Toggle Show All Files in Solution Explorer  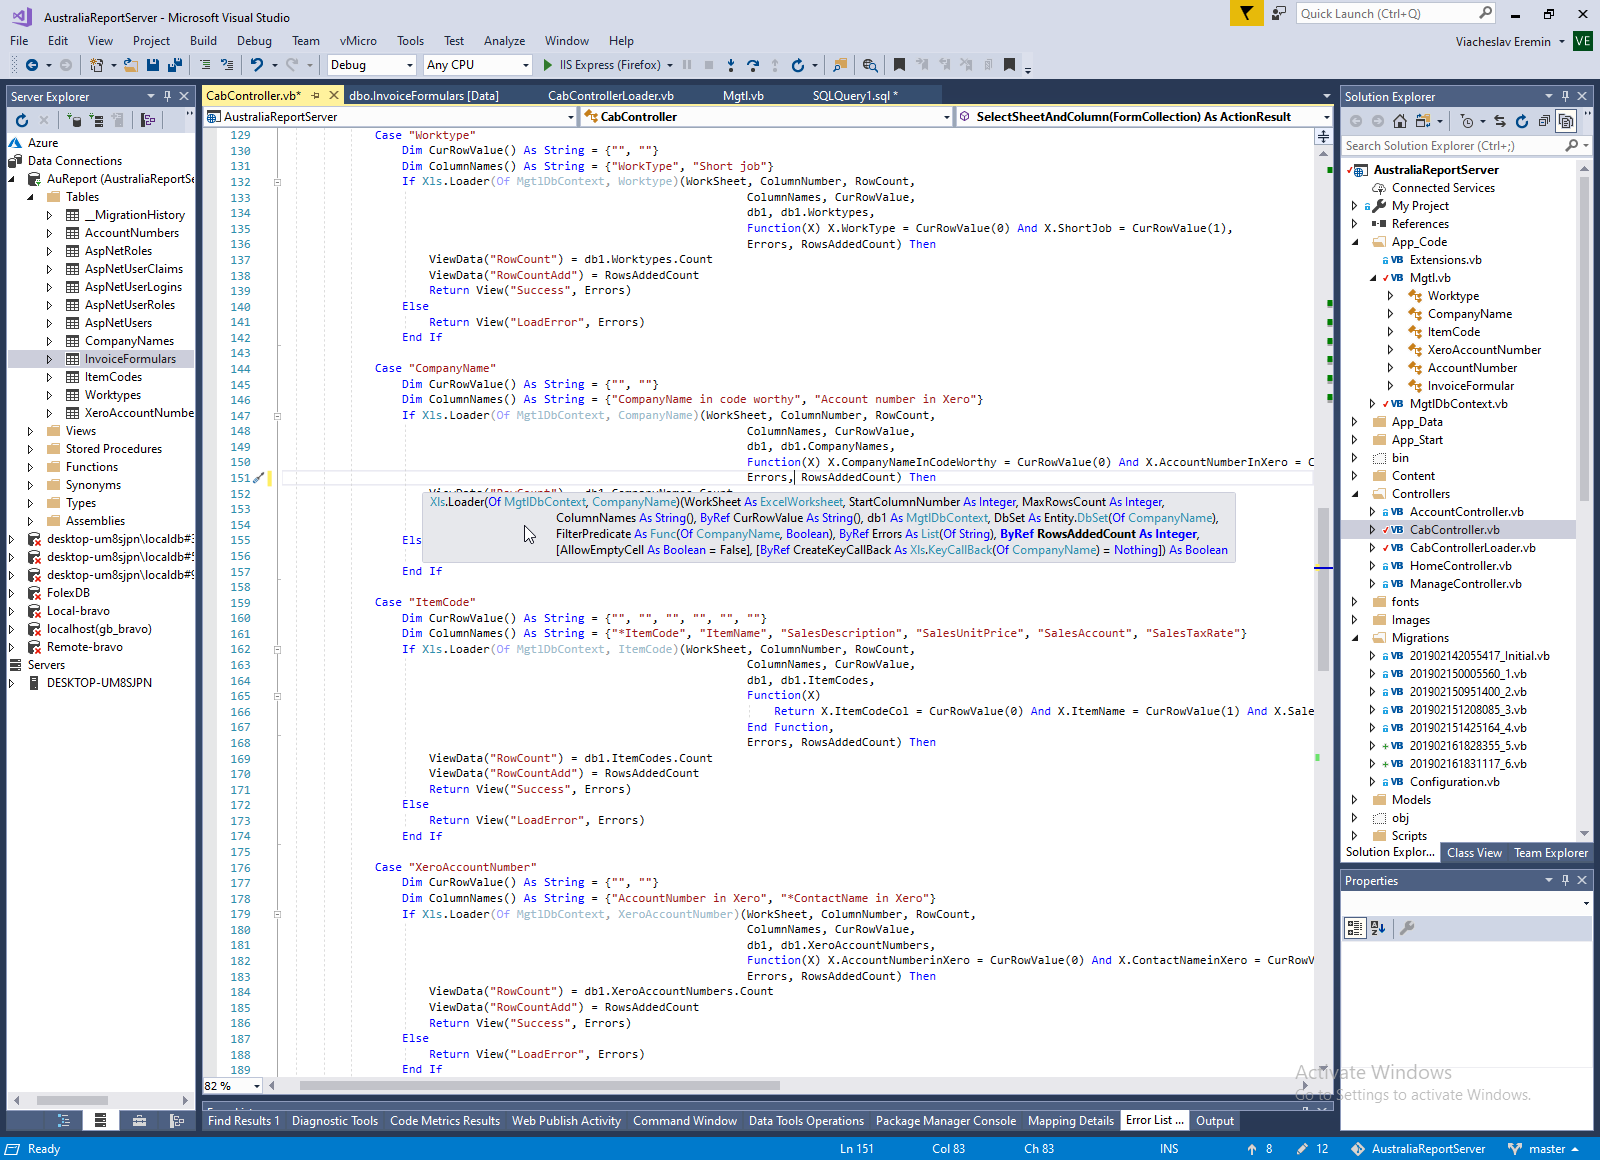(x=1566, y=121)
